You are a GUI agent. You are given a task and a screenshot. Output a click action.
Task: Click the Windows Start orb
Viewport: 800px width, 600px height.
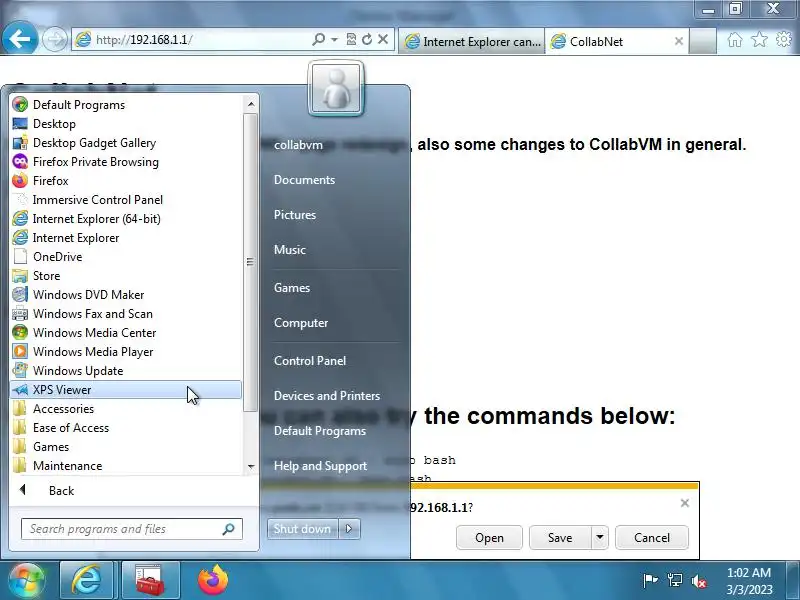[x=26, y=580]
